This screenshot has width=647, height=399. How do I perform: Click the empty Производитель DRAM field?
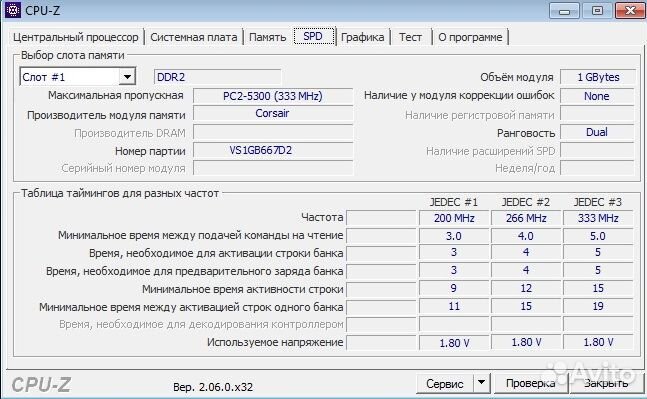tap(273, 133)
